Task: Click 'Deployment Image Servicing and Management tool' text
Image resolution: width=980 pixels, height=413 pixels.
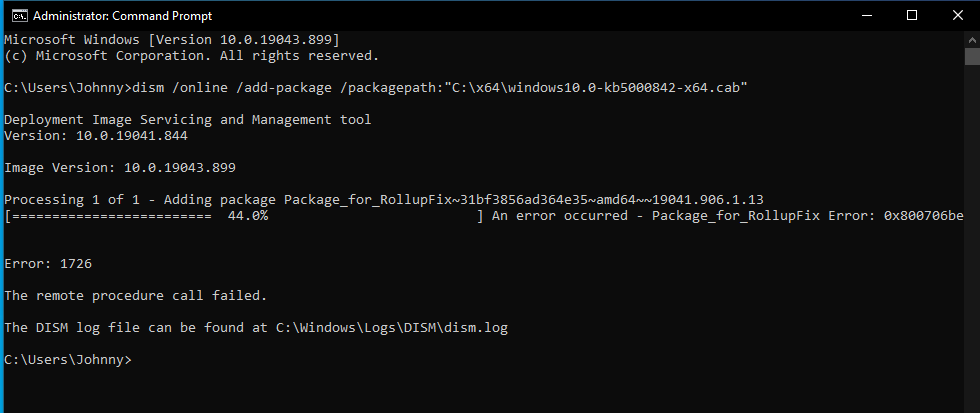Action: (x=188, y=119)
